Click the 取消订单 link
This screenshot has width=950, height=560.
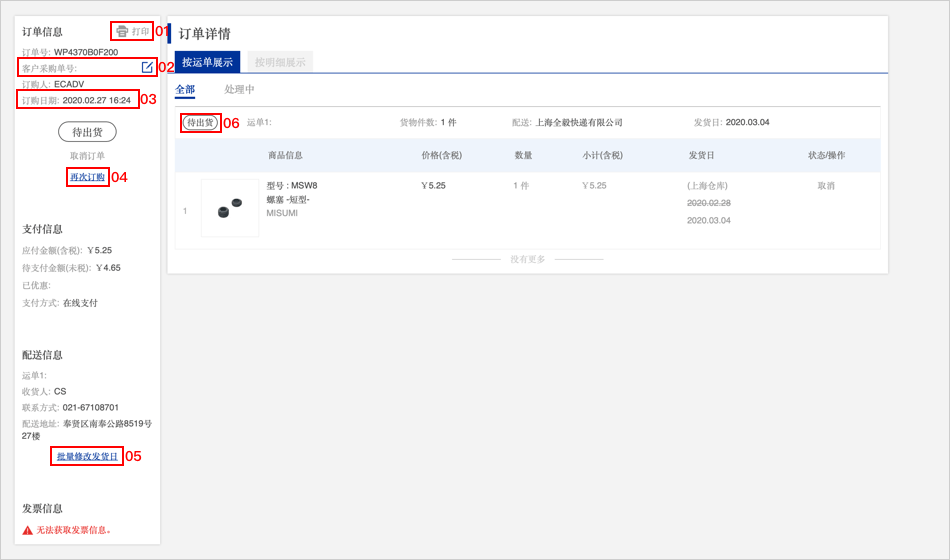[87, 156]
